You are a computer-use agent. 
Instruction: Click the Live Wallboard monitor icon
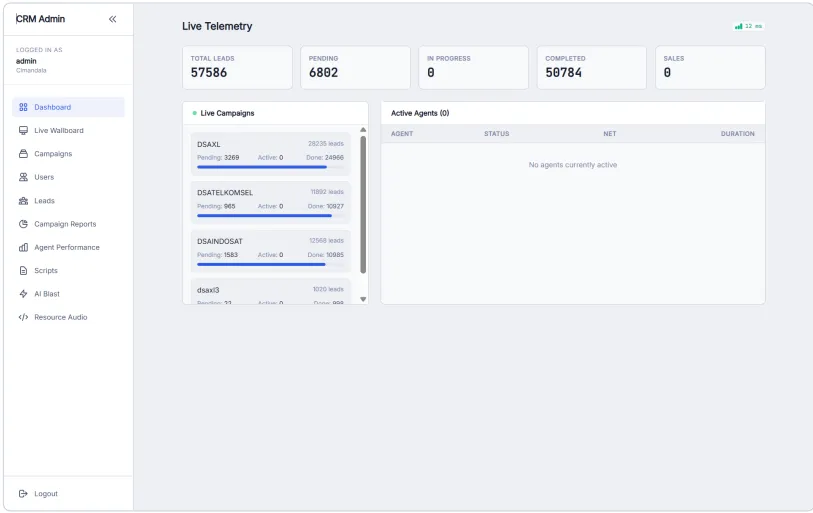point(23,131)
